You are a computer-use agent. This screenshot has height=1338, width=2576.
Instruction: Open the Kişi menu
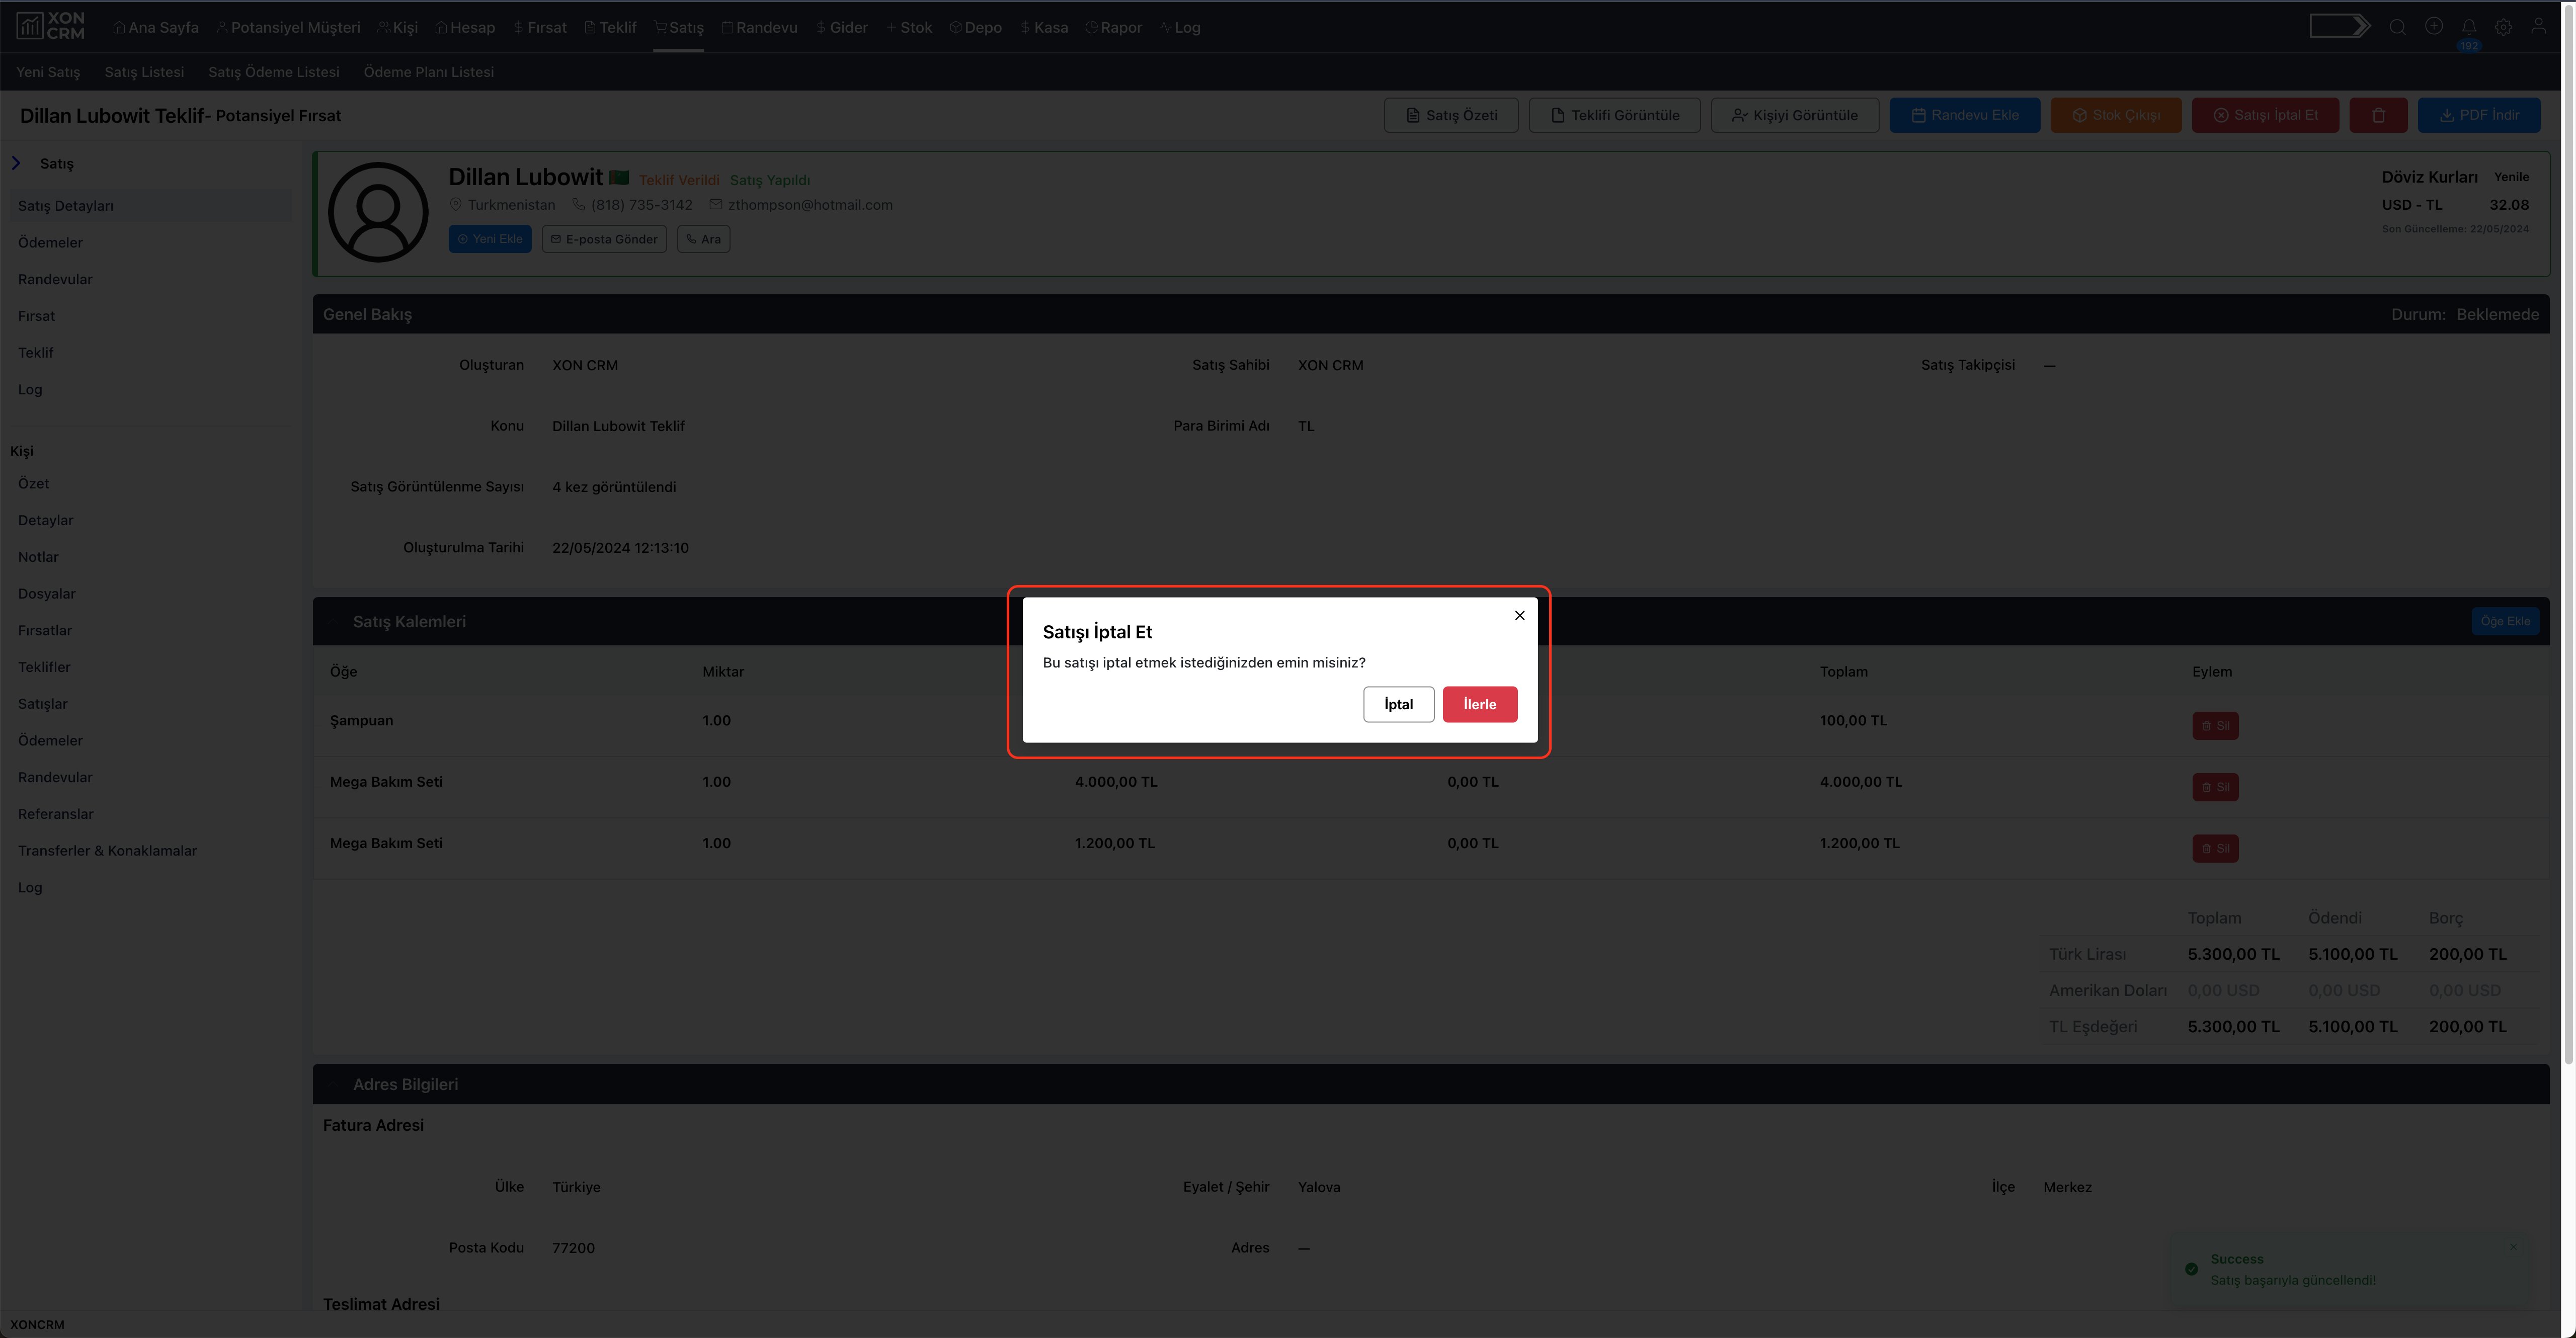tap(397, 27)
